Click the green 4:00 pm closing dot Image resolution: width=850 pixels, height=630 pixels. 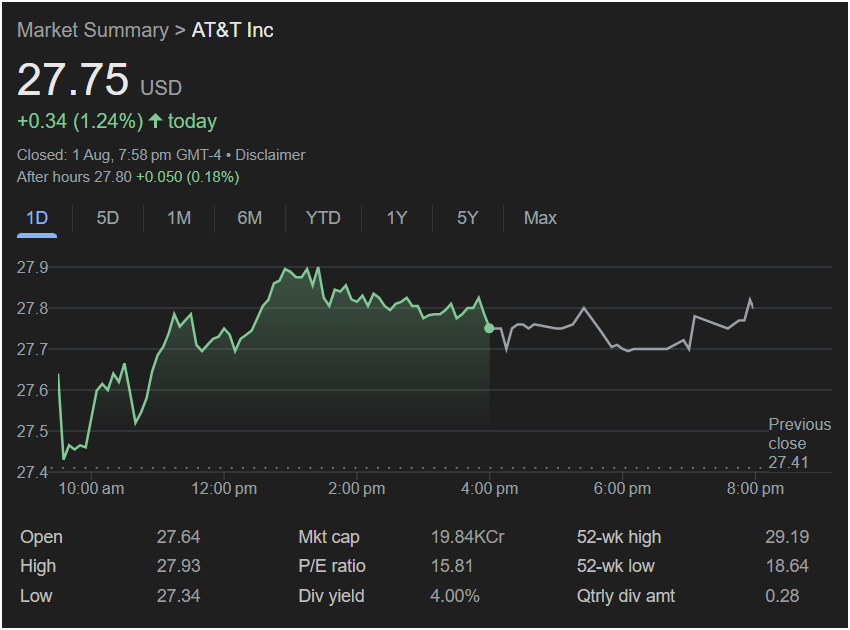(x=489, y=328)
